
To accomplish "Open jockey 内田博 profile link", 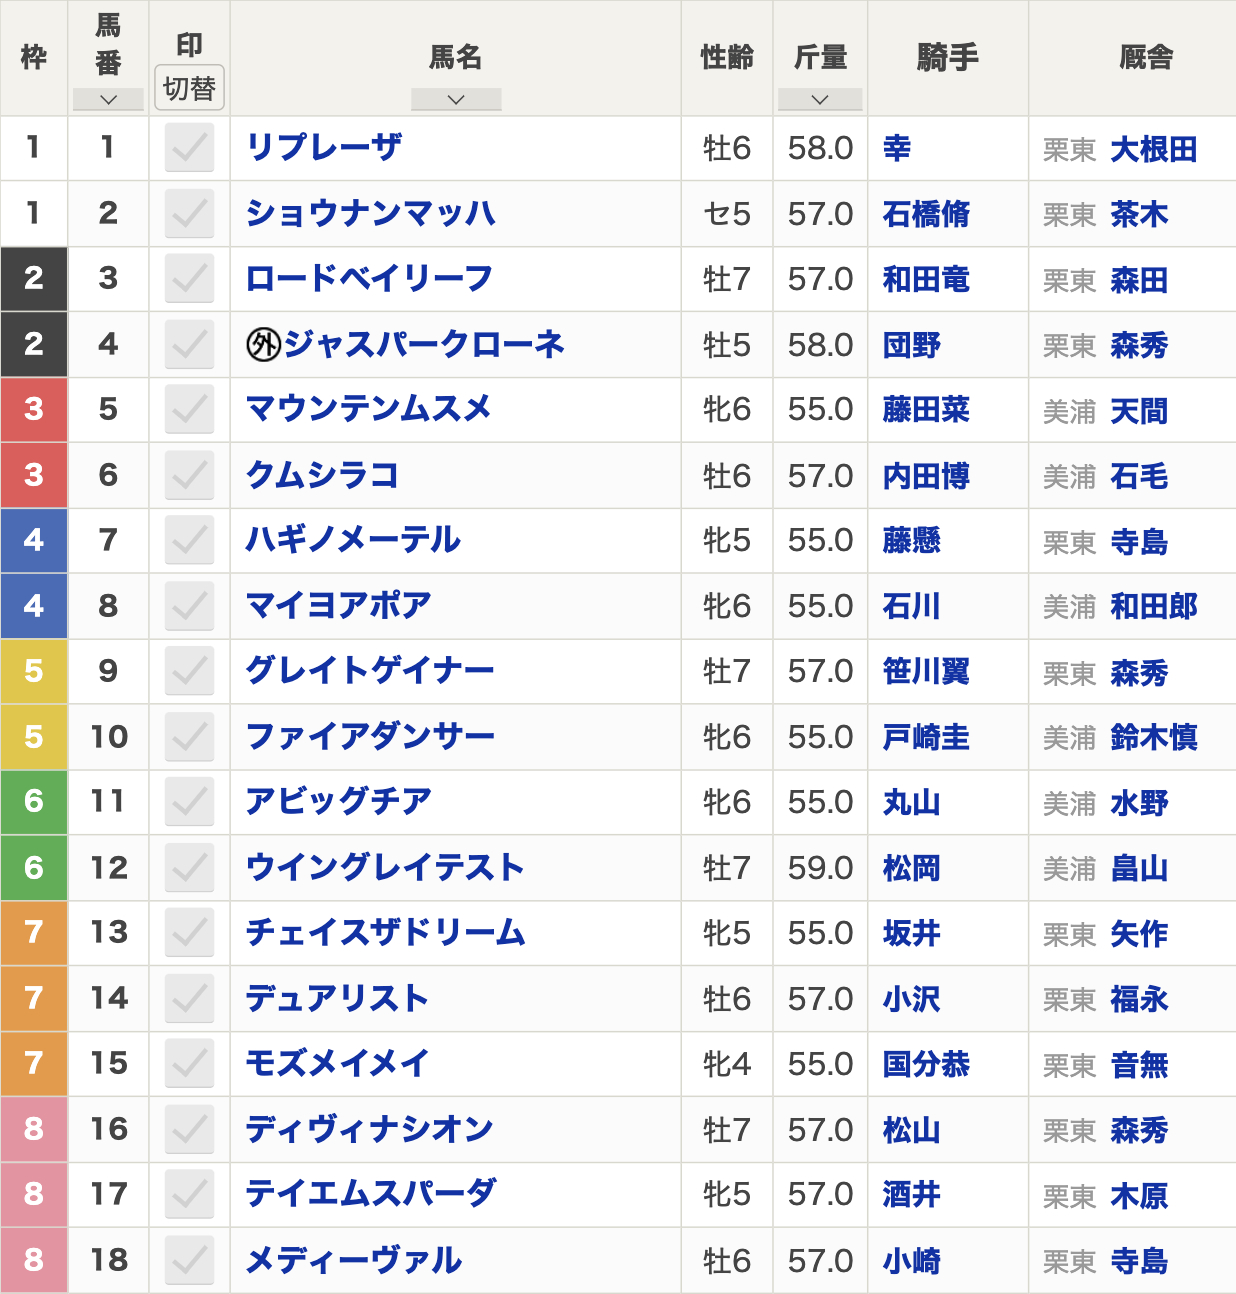I will (x=926, y=476).
